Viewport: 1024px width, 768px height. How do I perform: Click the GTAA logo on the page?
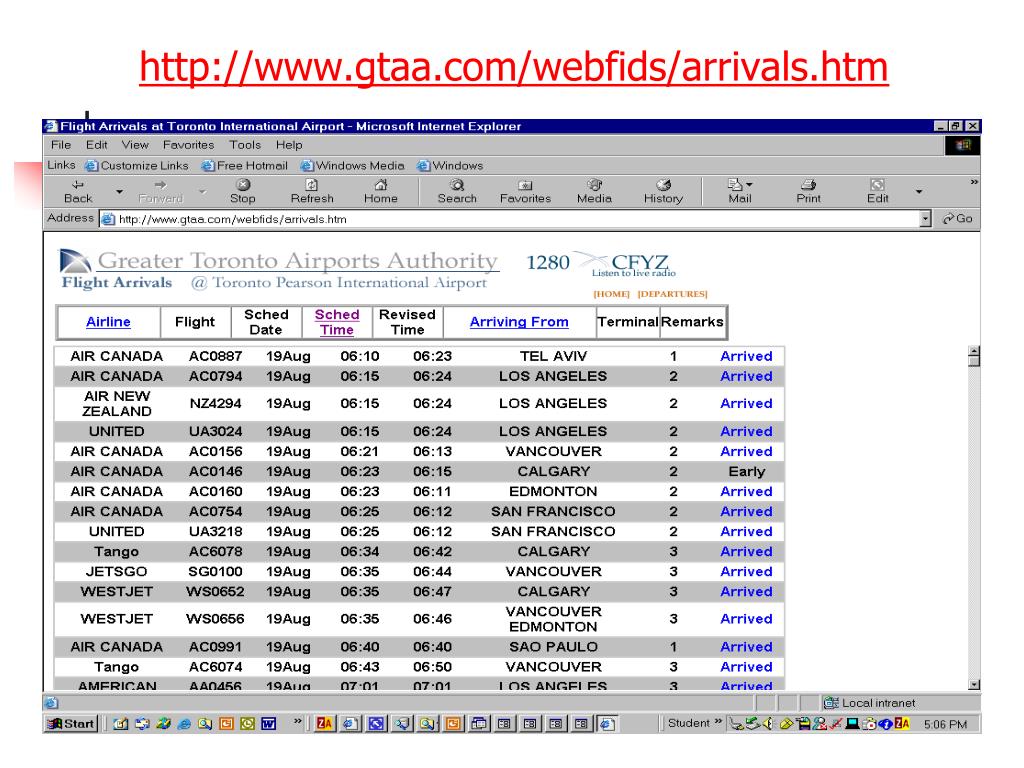pyautogui.click(x=75, y=261)
